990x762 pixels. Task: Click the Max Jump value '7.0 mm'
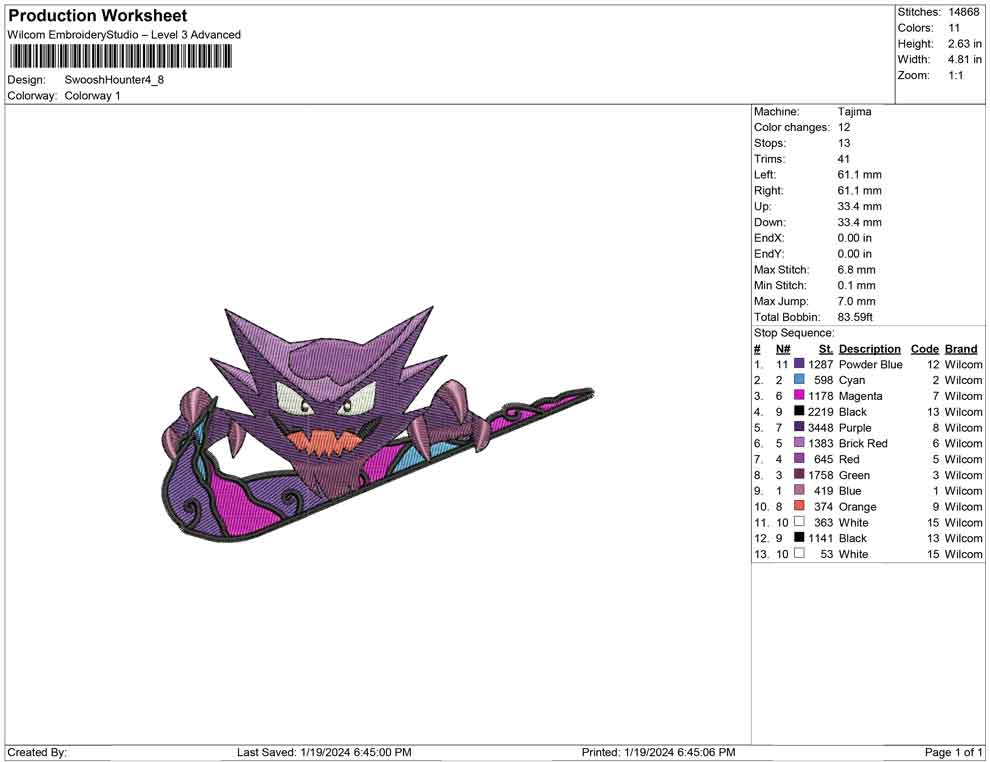pos(856,301)
